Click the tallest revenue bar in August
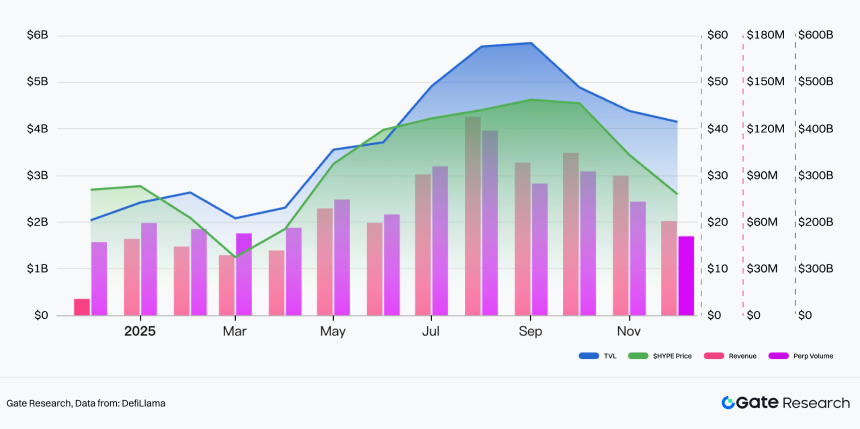Image resolution: width=860 pixels, height=429 pixels. [x=473, y=216]
